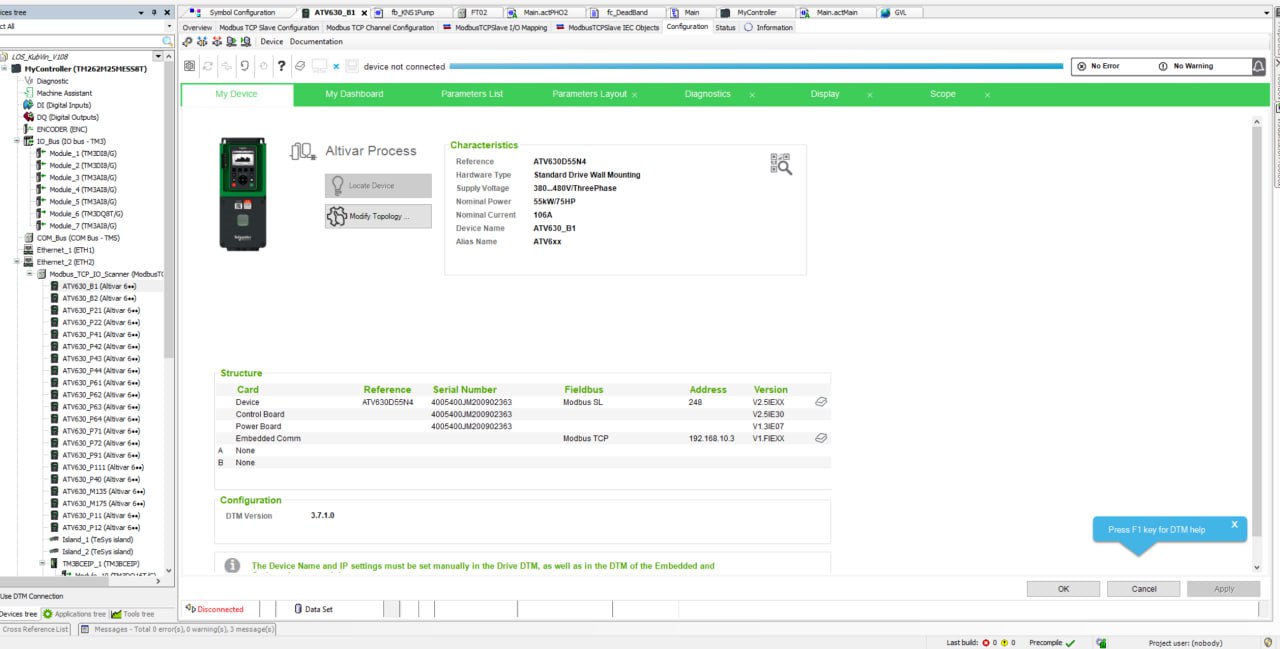Open the ModbusTCPSlave I/O Mapping tab
This screenshot has width=1280, height=649.
coord(495,27)
